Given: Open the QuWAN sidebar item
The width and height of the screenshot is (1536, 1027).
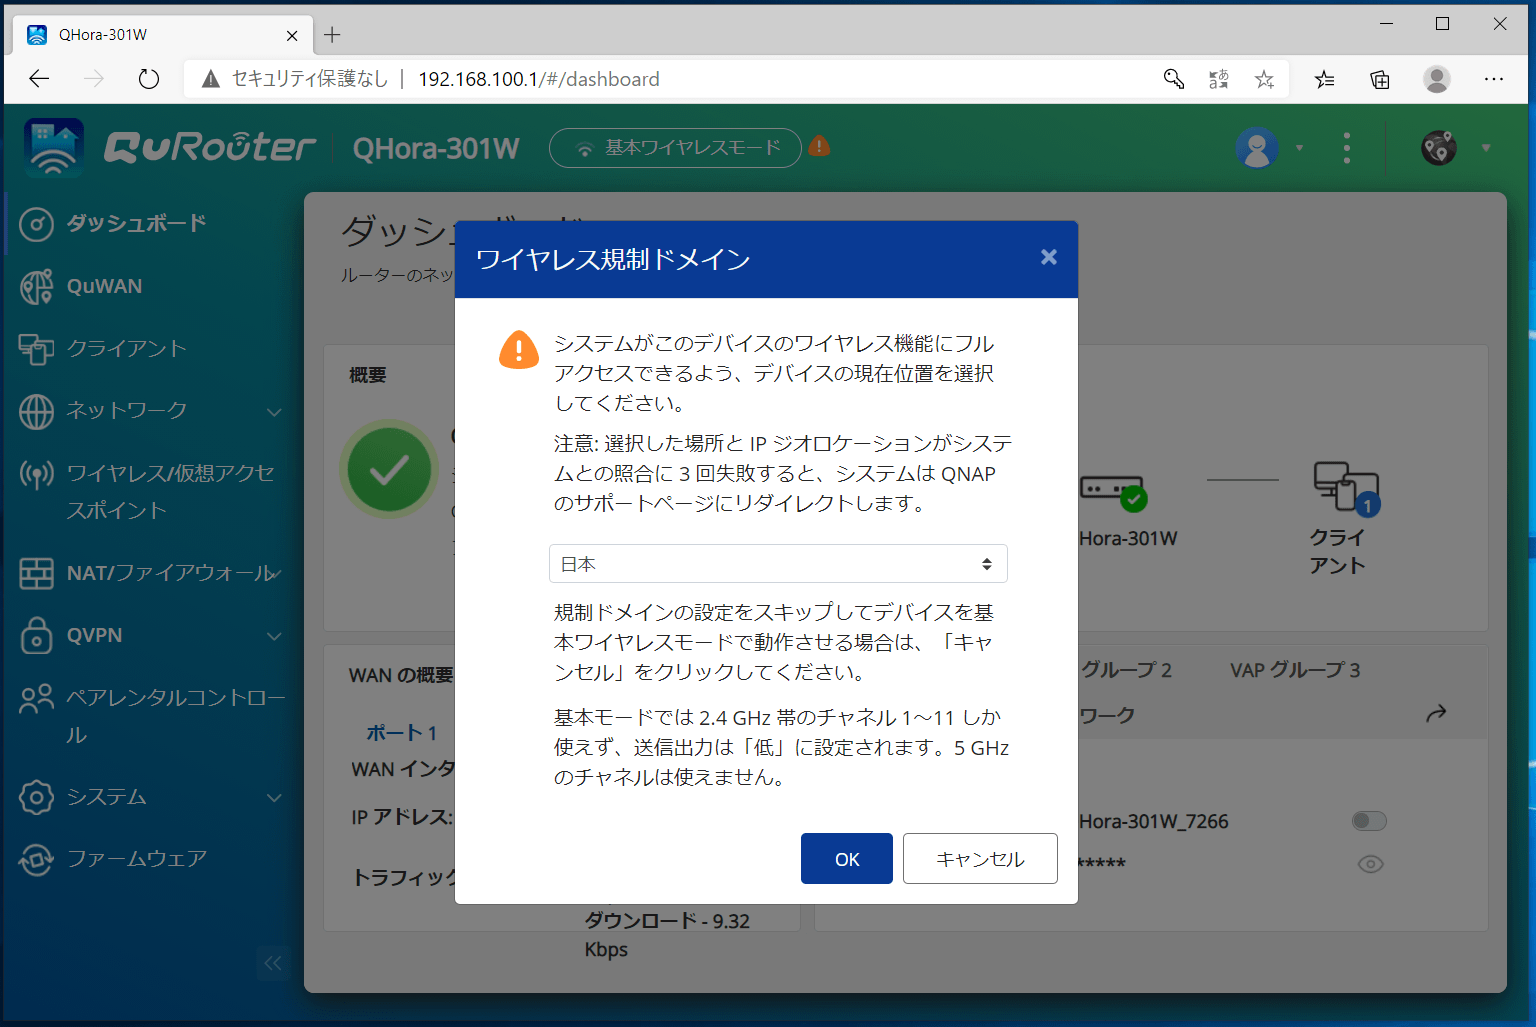Looking at the screenshot, I should point(104,286).
